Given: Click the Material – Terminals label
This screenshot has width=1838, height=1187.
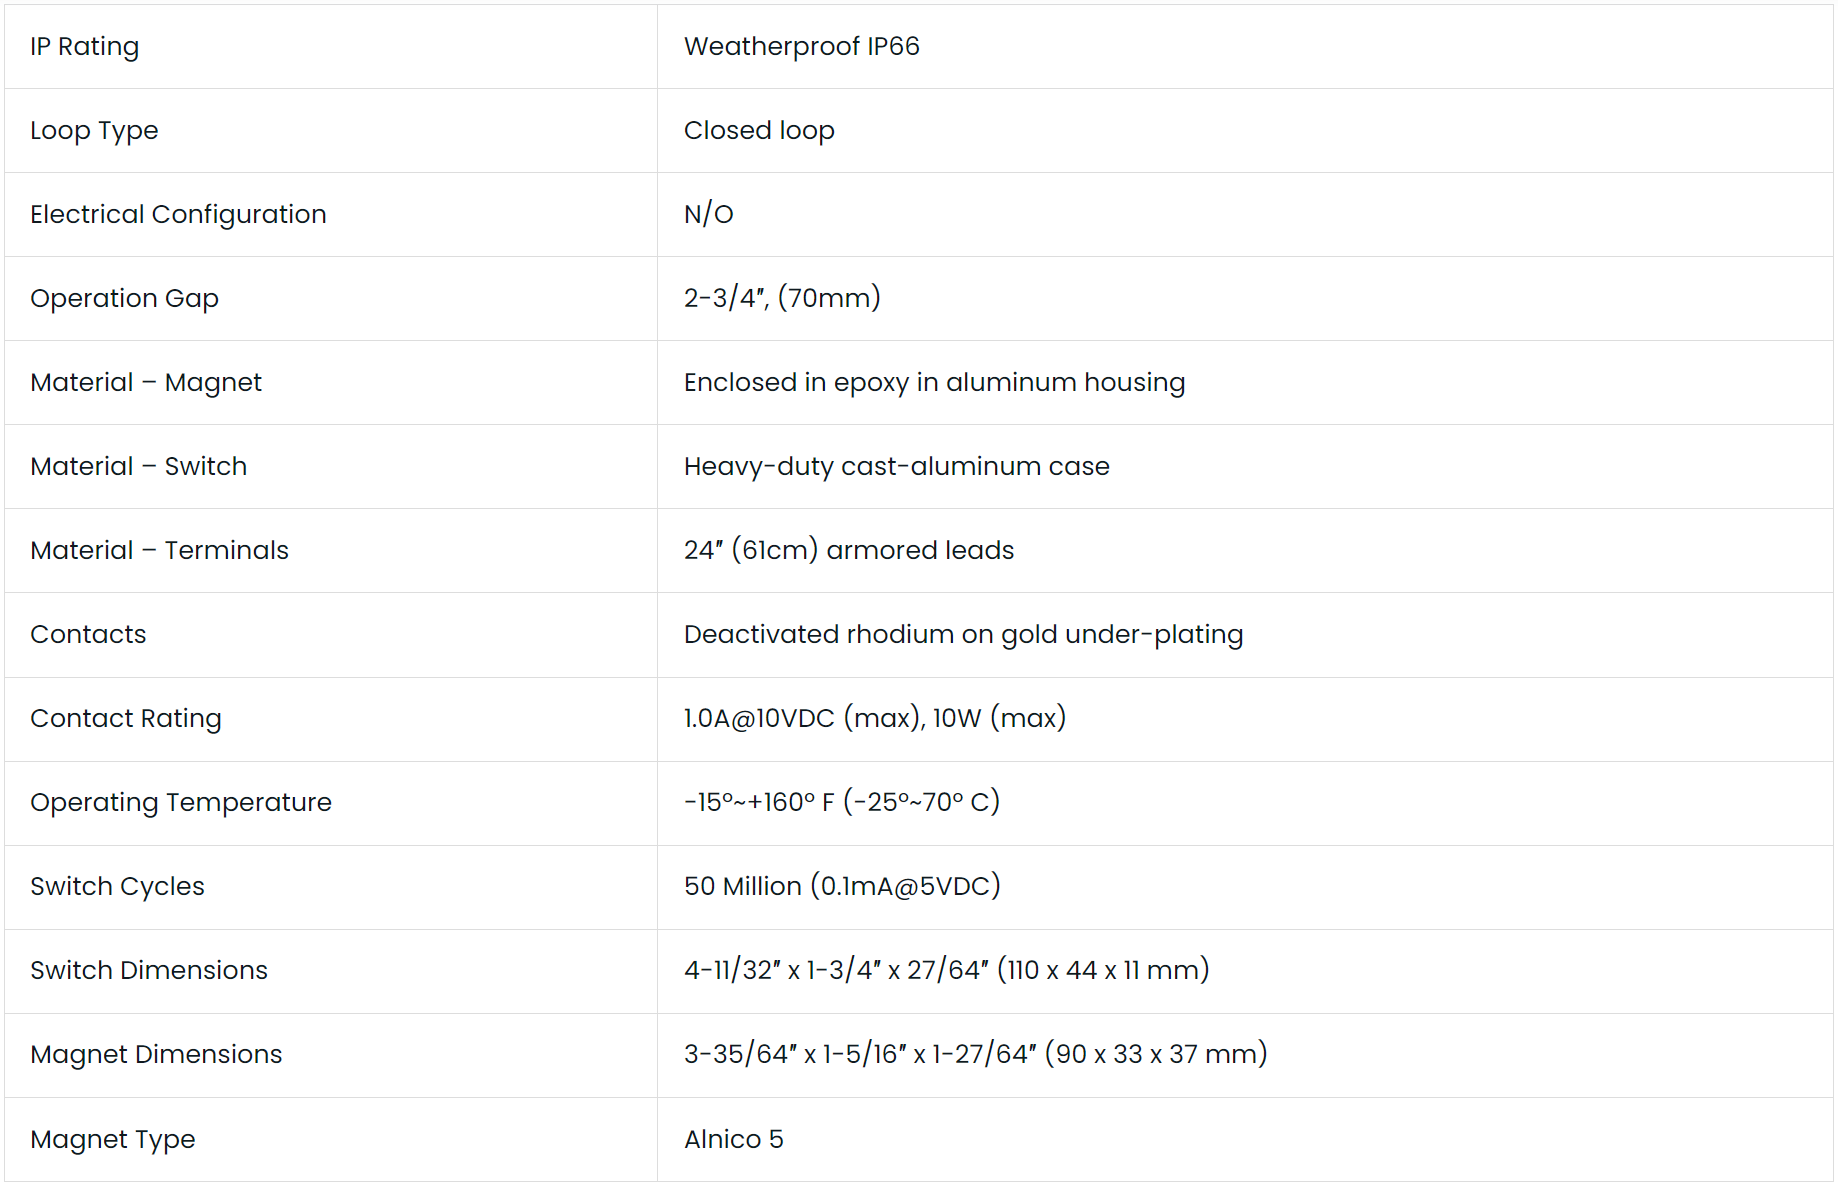Looking at the screenshot, I should [x=159, y=551].
